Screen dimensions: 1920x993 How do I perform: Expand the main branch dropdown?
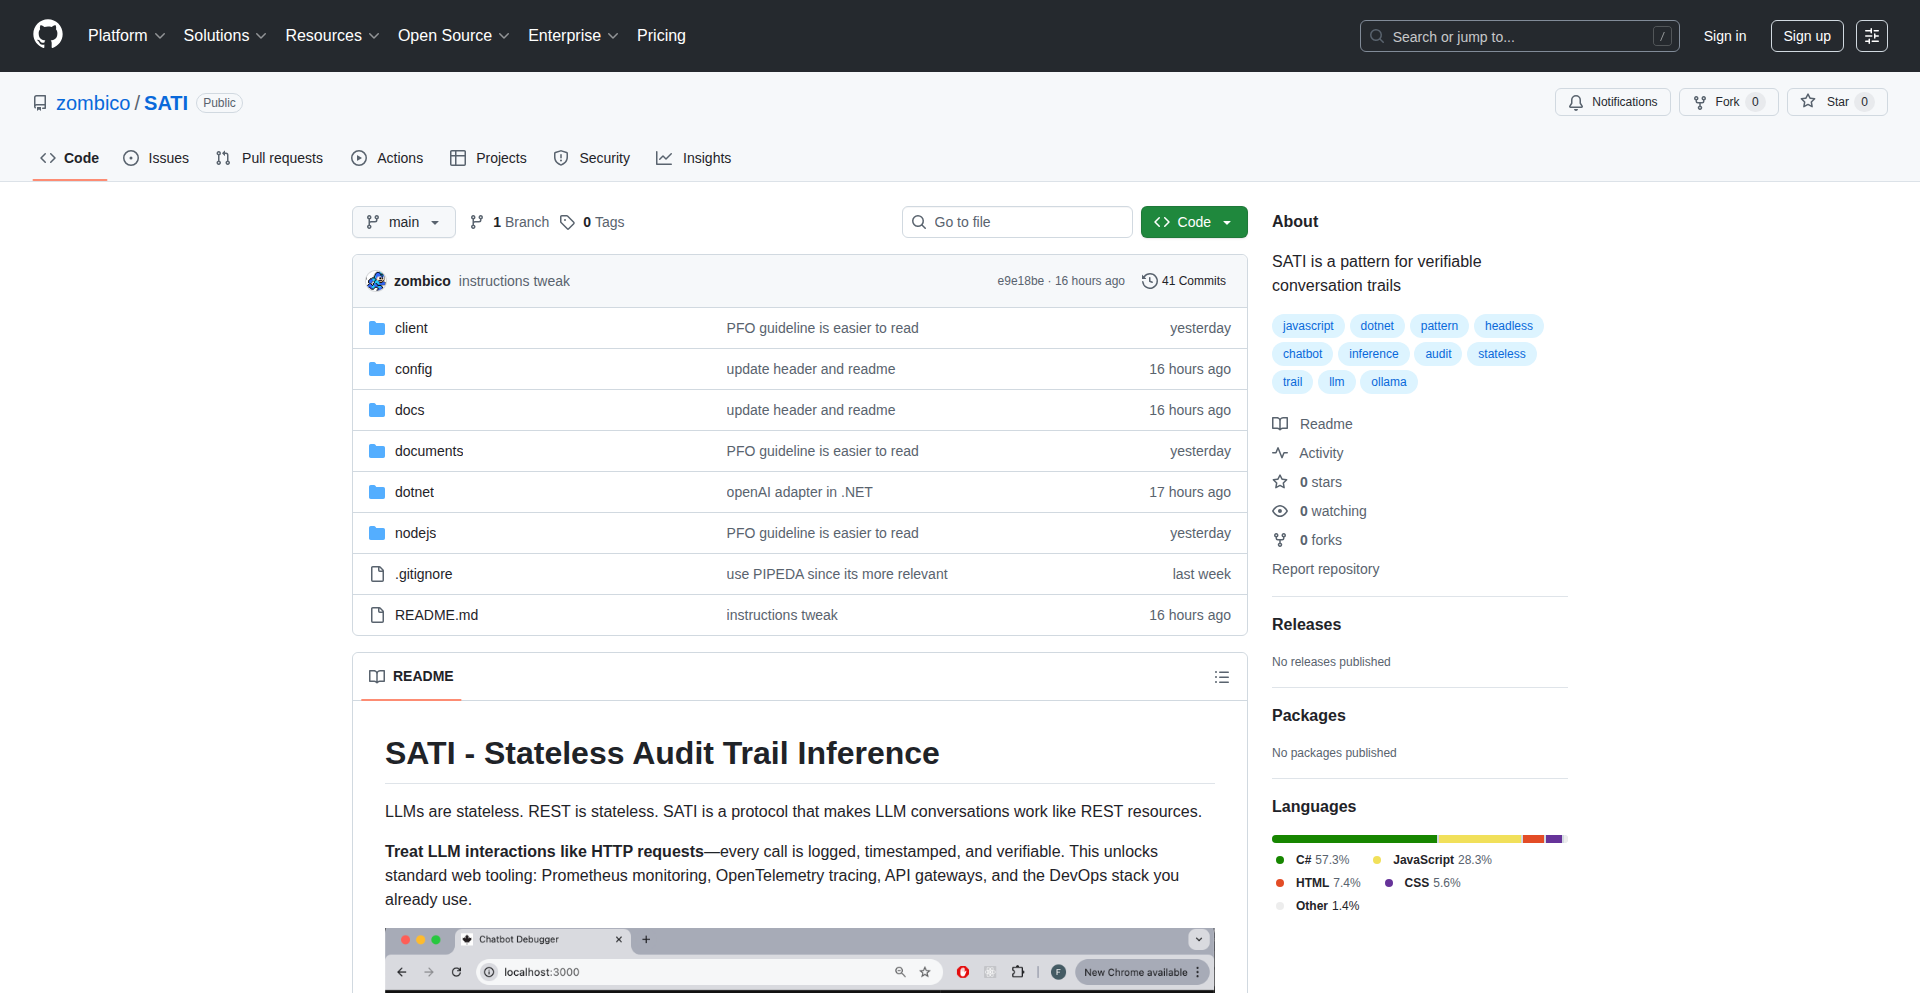tap(403, 222)
